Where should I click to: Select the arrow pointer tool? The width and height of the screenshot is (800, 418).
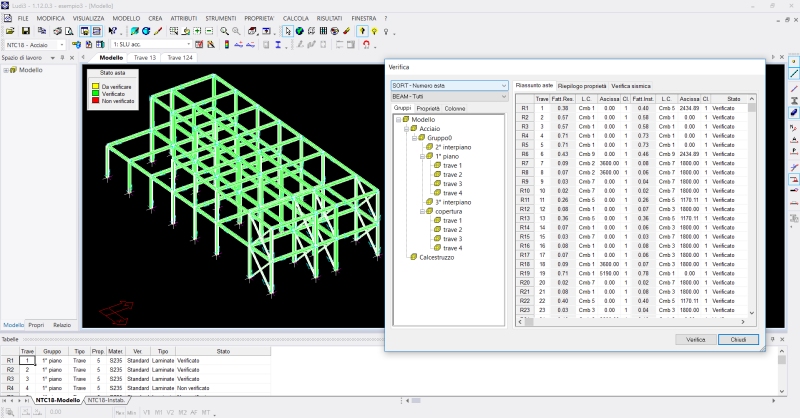[287, 31]
